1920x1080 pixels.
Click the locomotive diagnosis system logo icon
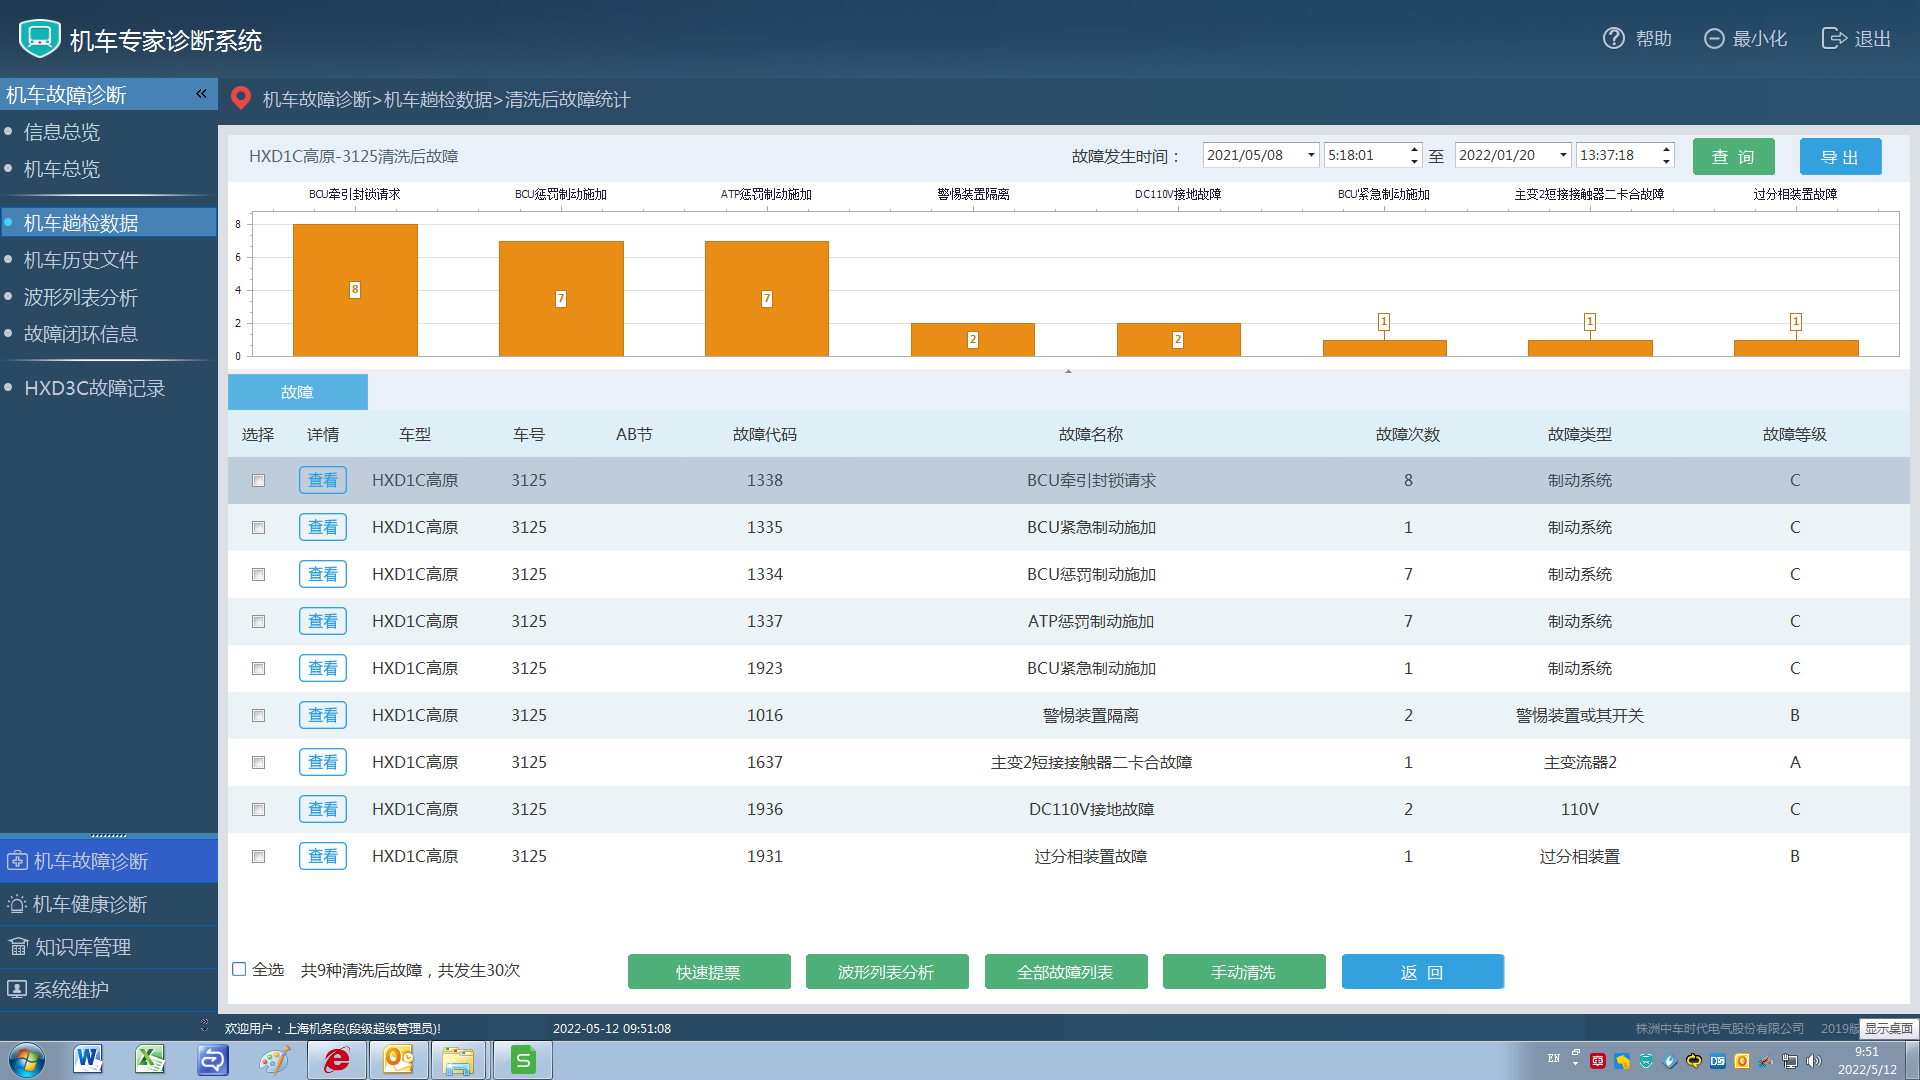(40, 39)
